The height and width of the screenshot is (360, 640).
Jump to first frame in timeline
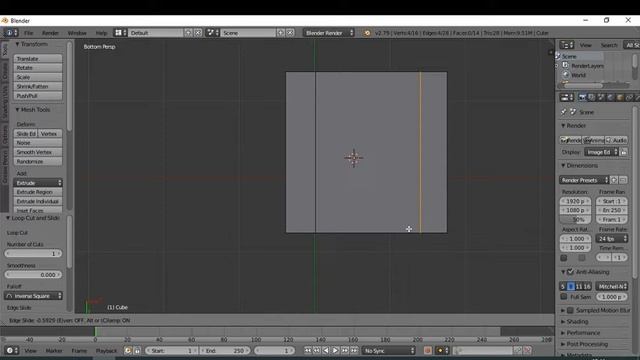tap(308, 350)
